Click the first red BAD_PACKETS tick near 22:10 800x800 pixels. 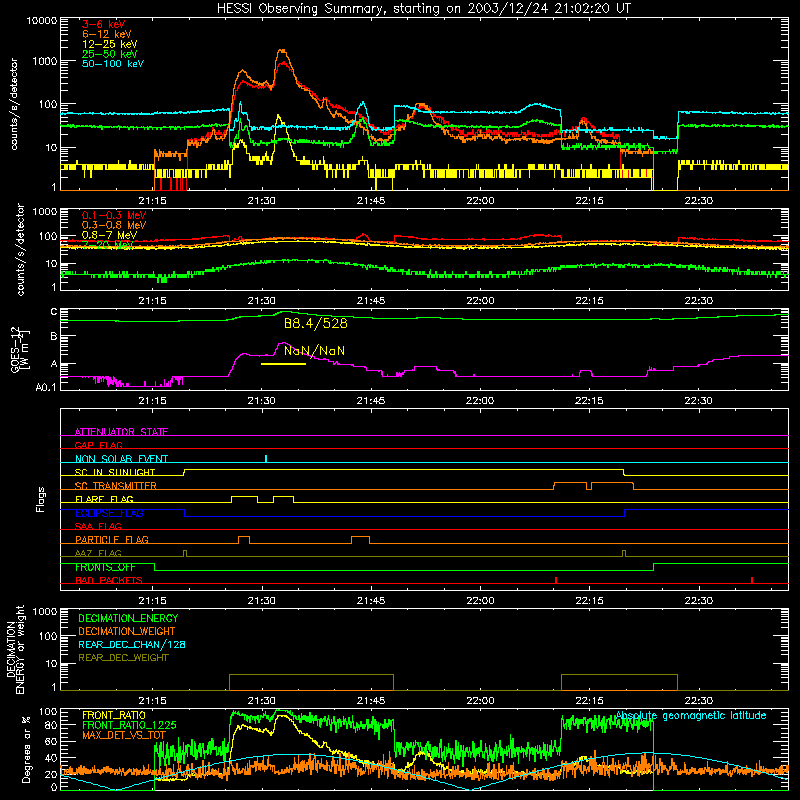pyautogui.click(x=556, y=580)
